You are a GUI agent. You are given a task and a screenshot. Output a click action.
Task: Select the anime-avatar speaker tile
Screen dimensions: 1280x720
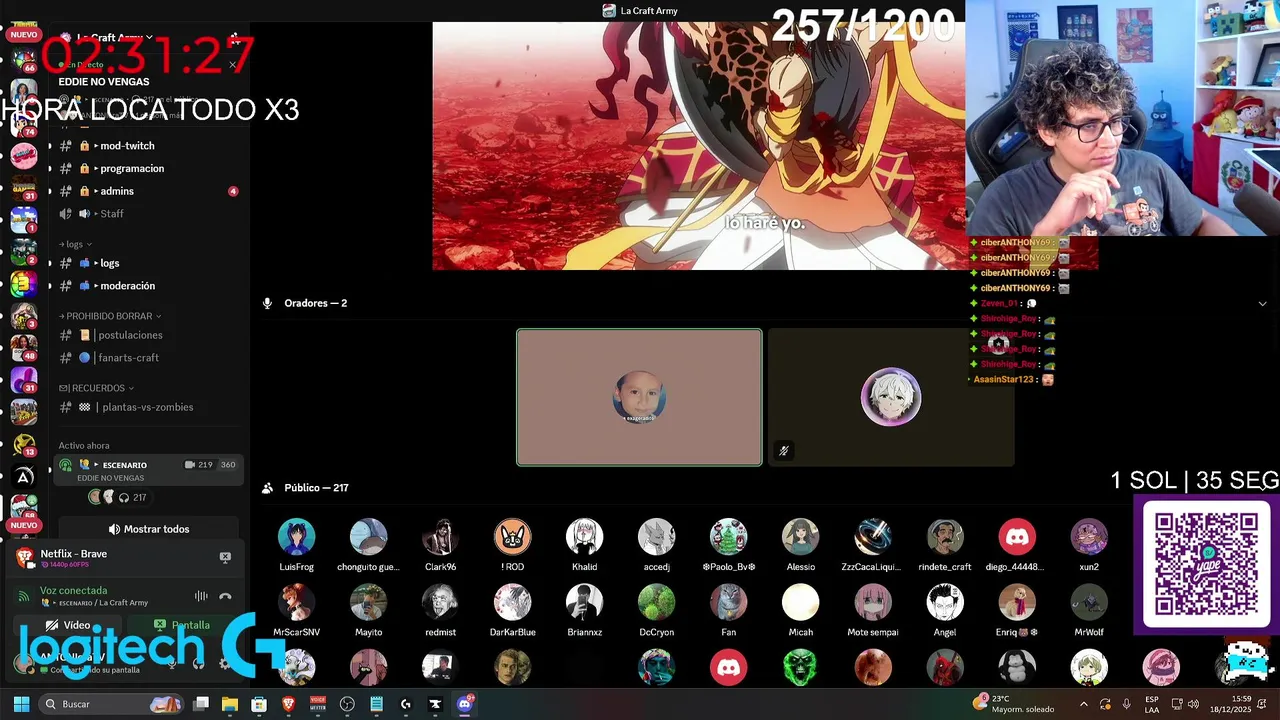point(891,397)
